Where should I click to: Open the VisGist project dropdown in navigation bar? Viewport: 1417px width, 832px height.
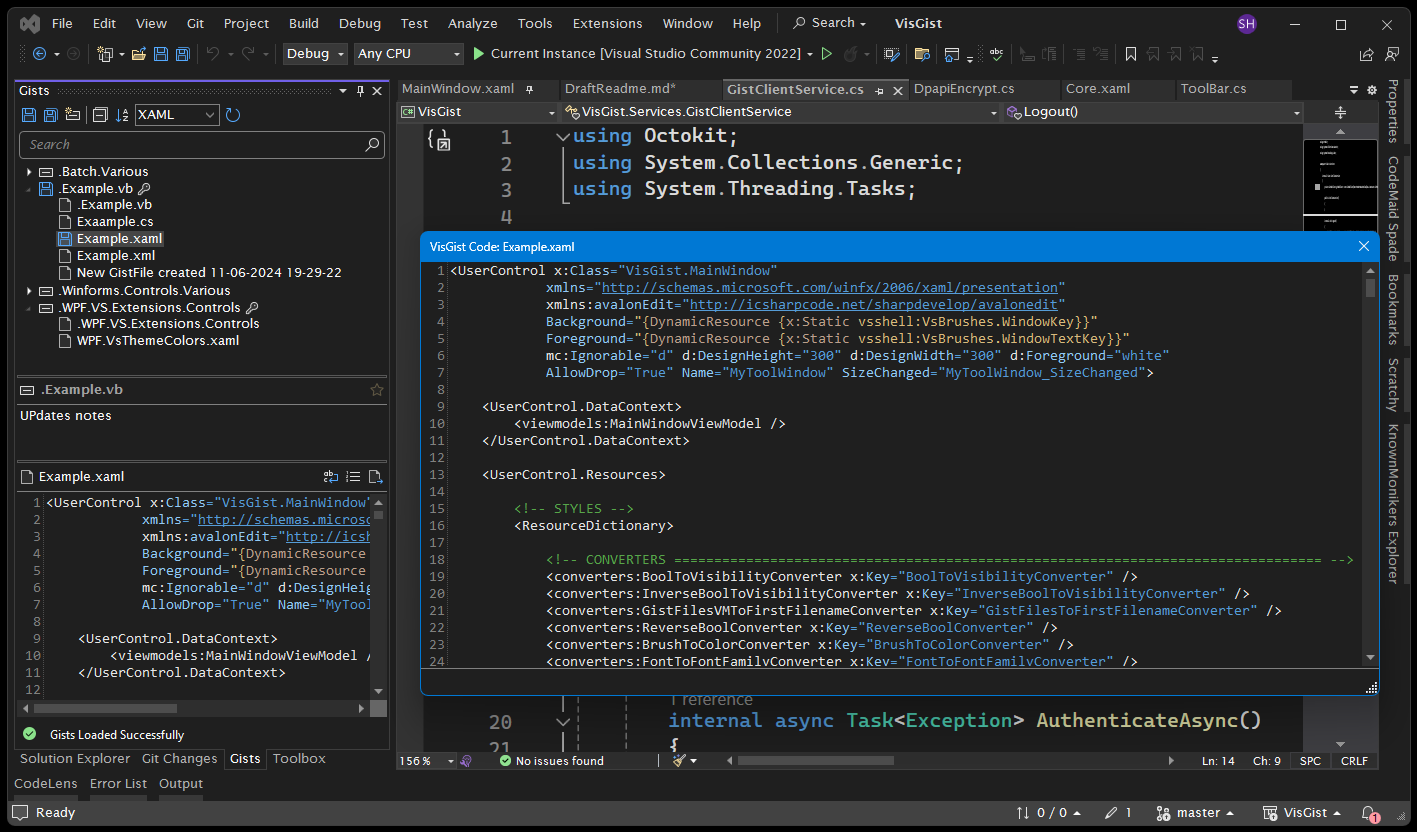(478, 112)
